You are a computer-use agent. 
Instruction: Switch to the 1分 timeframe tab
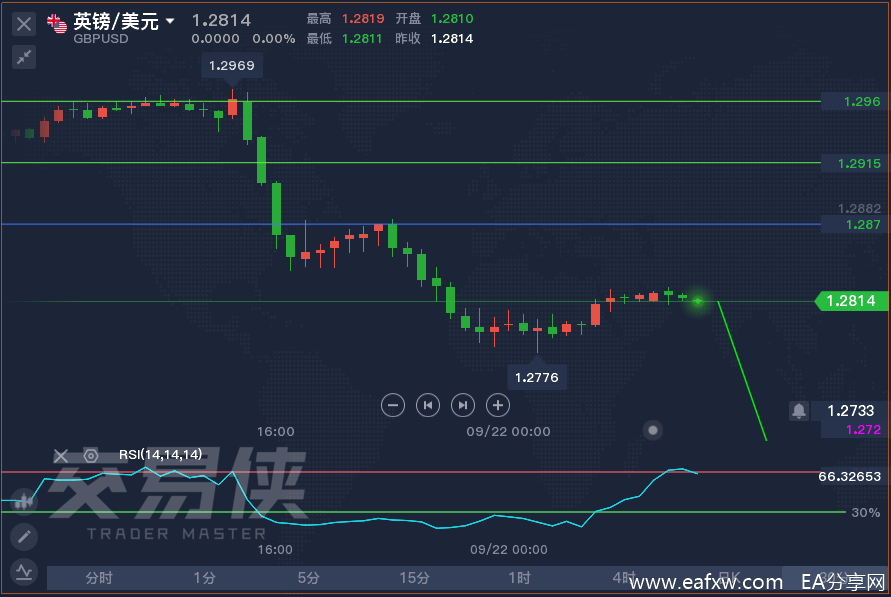coord(204,578)
